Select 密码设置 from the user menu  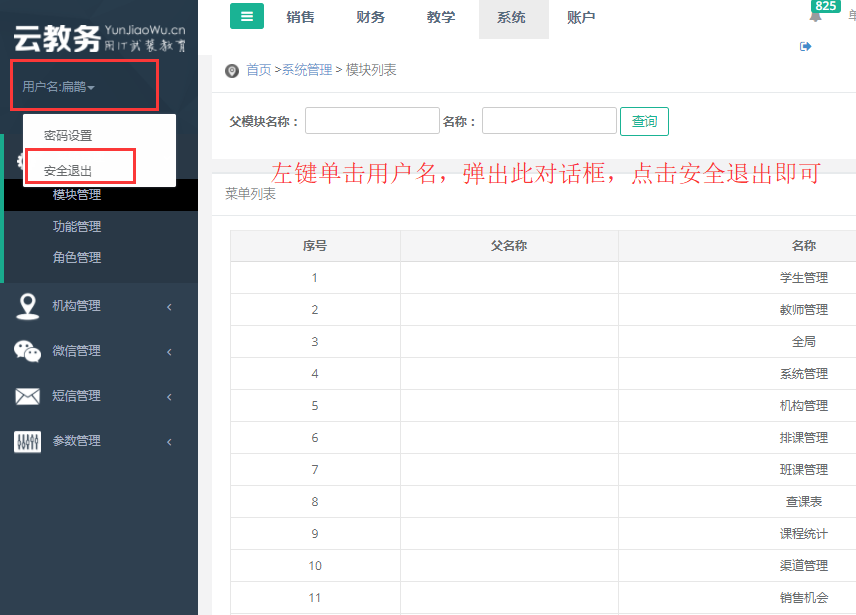(68, 135)
